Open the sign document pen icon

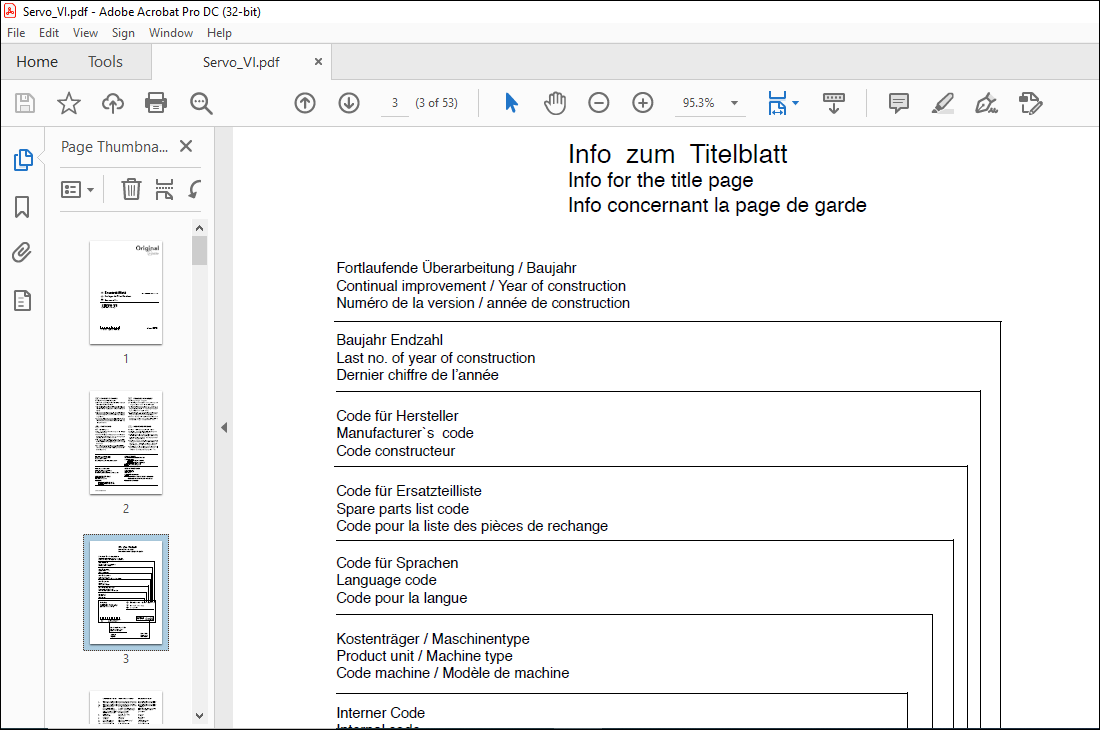pyautogui.click(x=986, y=103)
